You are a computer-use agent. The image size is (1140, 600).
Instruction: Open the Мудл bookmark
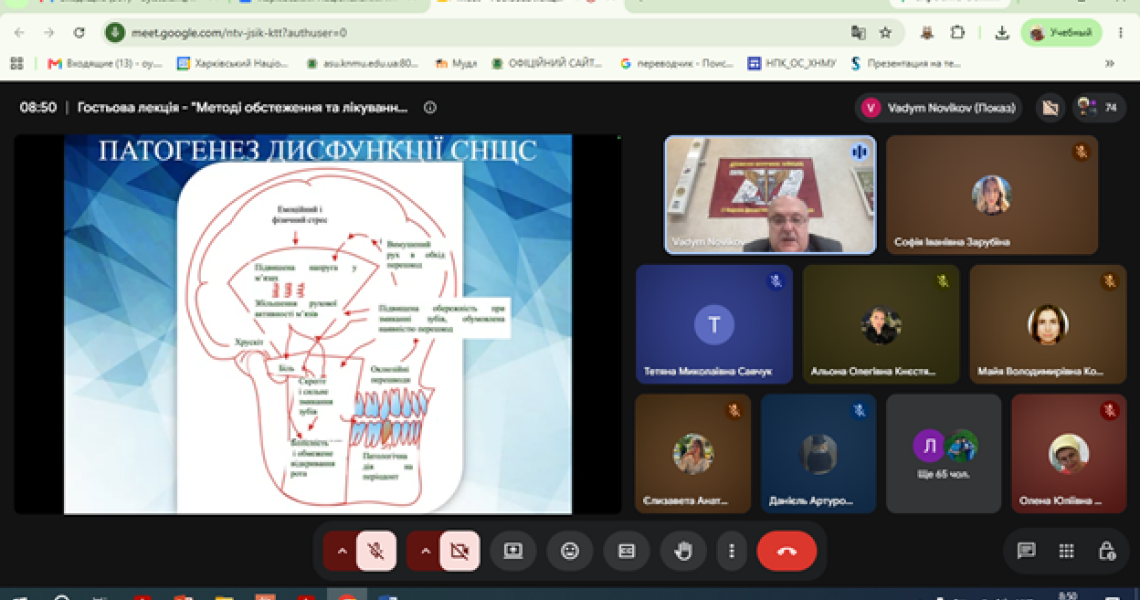pos(455,64)
